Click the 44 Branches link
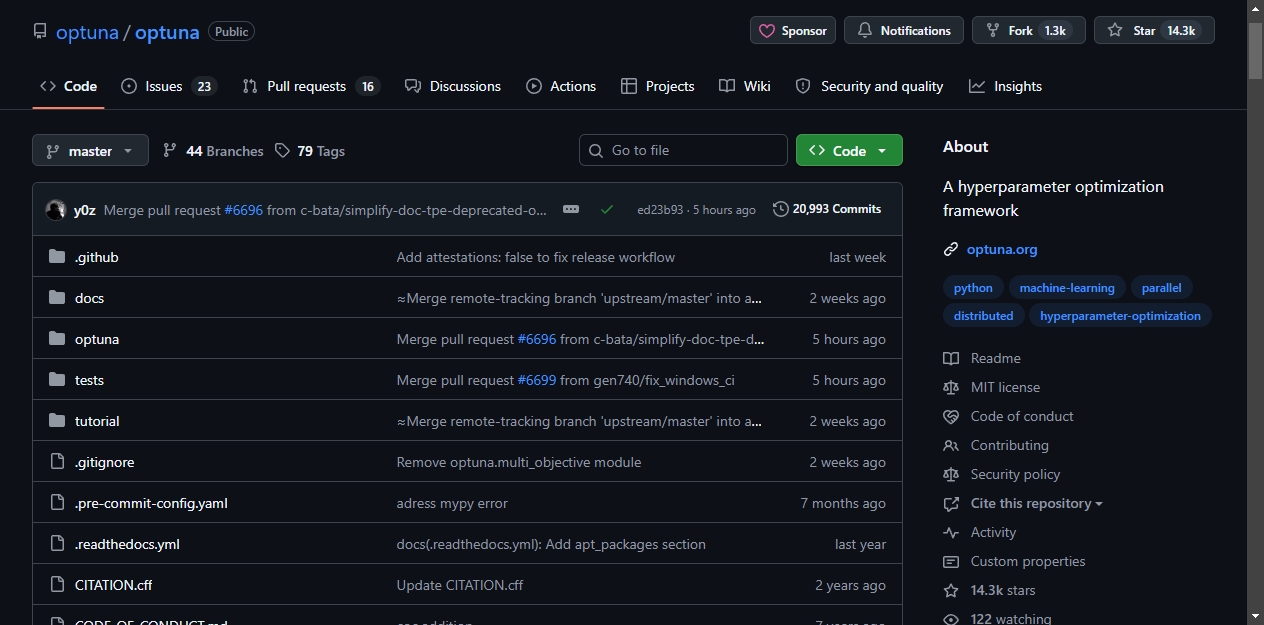This screenshot has height=625, width=1264. point(213,151)
